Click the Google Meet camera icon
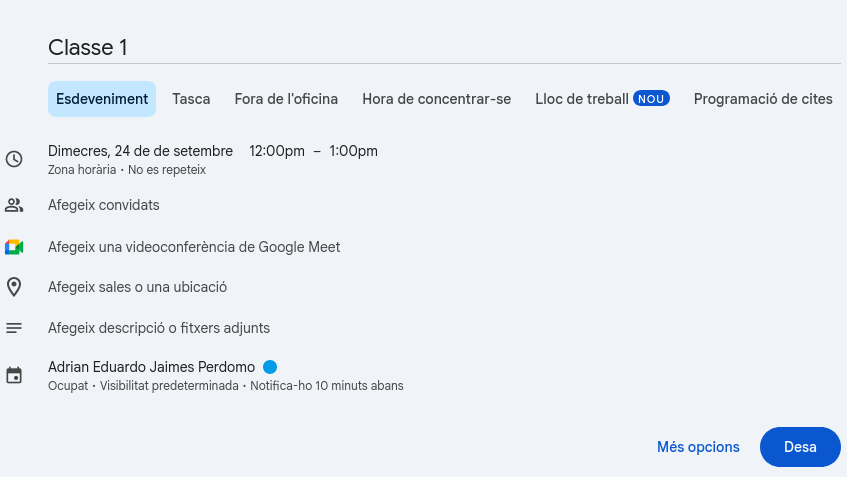 [14, 247]
